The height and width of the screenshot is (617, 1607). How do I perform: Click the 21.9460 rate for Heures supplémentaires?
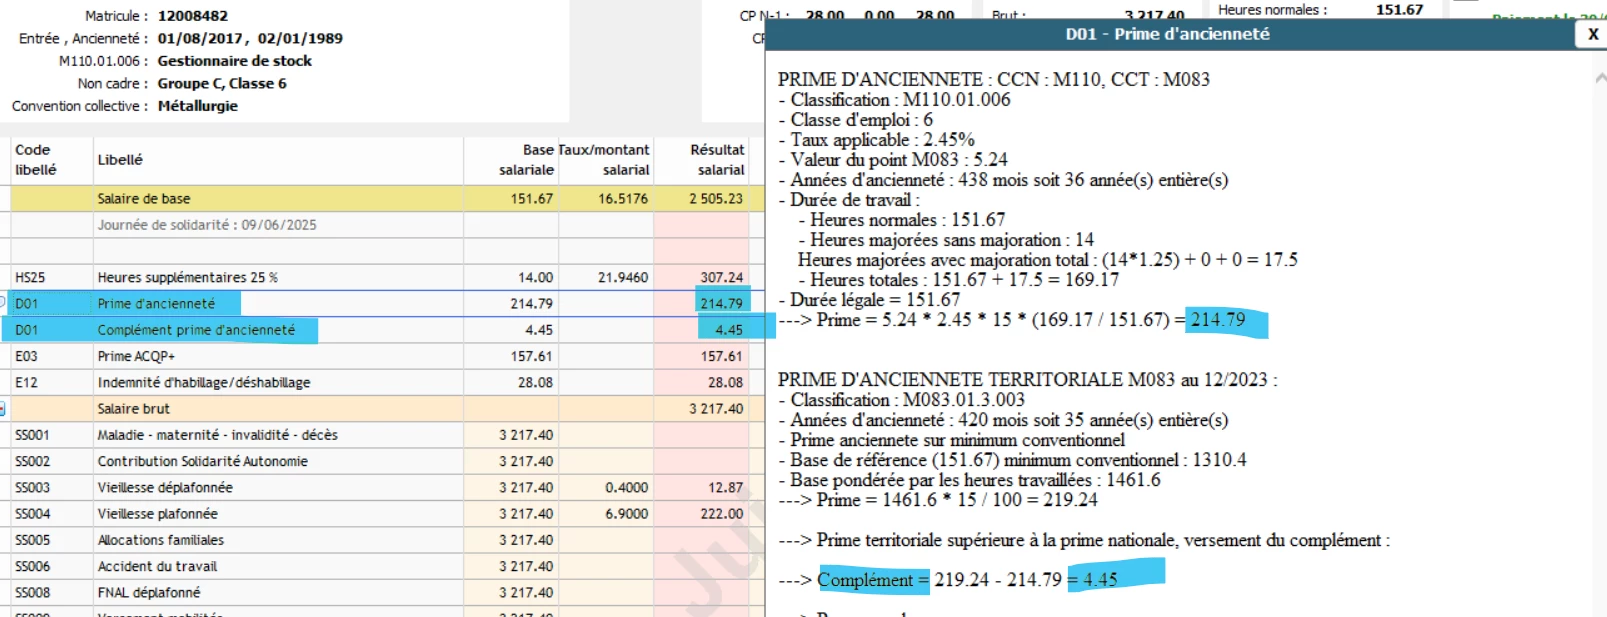click(623, 278)
